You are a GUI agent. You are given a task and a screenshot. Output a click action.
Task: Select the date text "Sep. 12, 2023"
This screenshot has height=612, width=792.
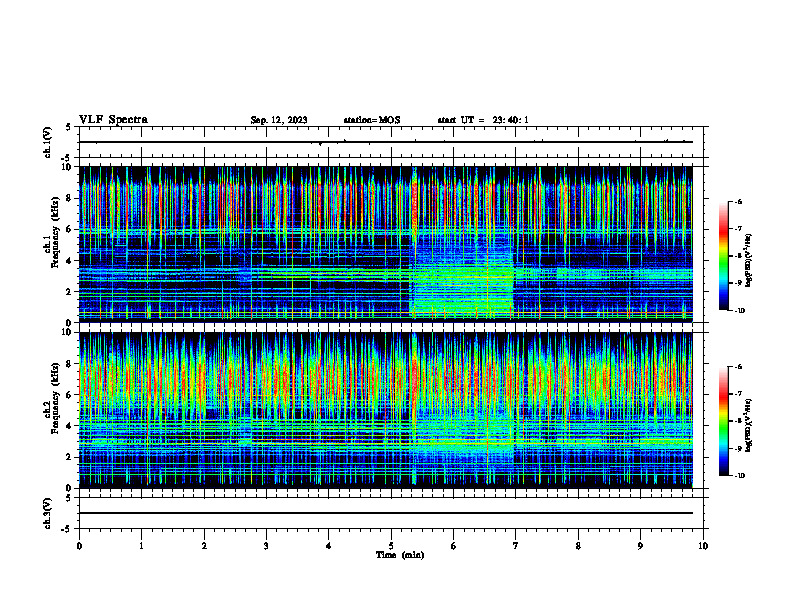tap(279, 120)
